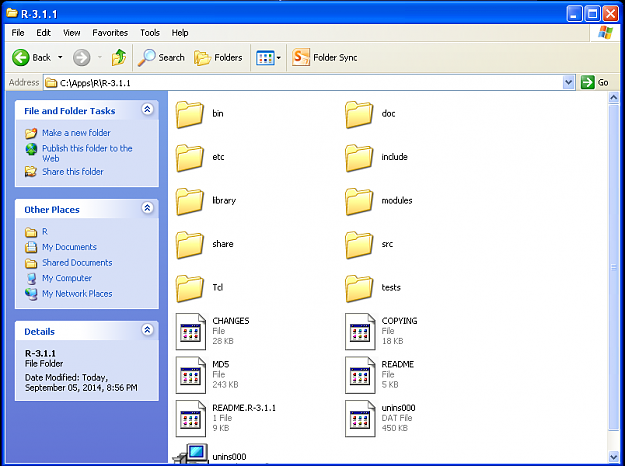Select the README.R-3.1.1 file icon

pos(191,419)
